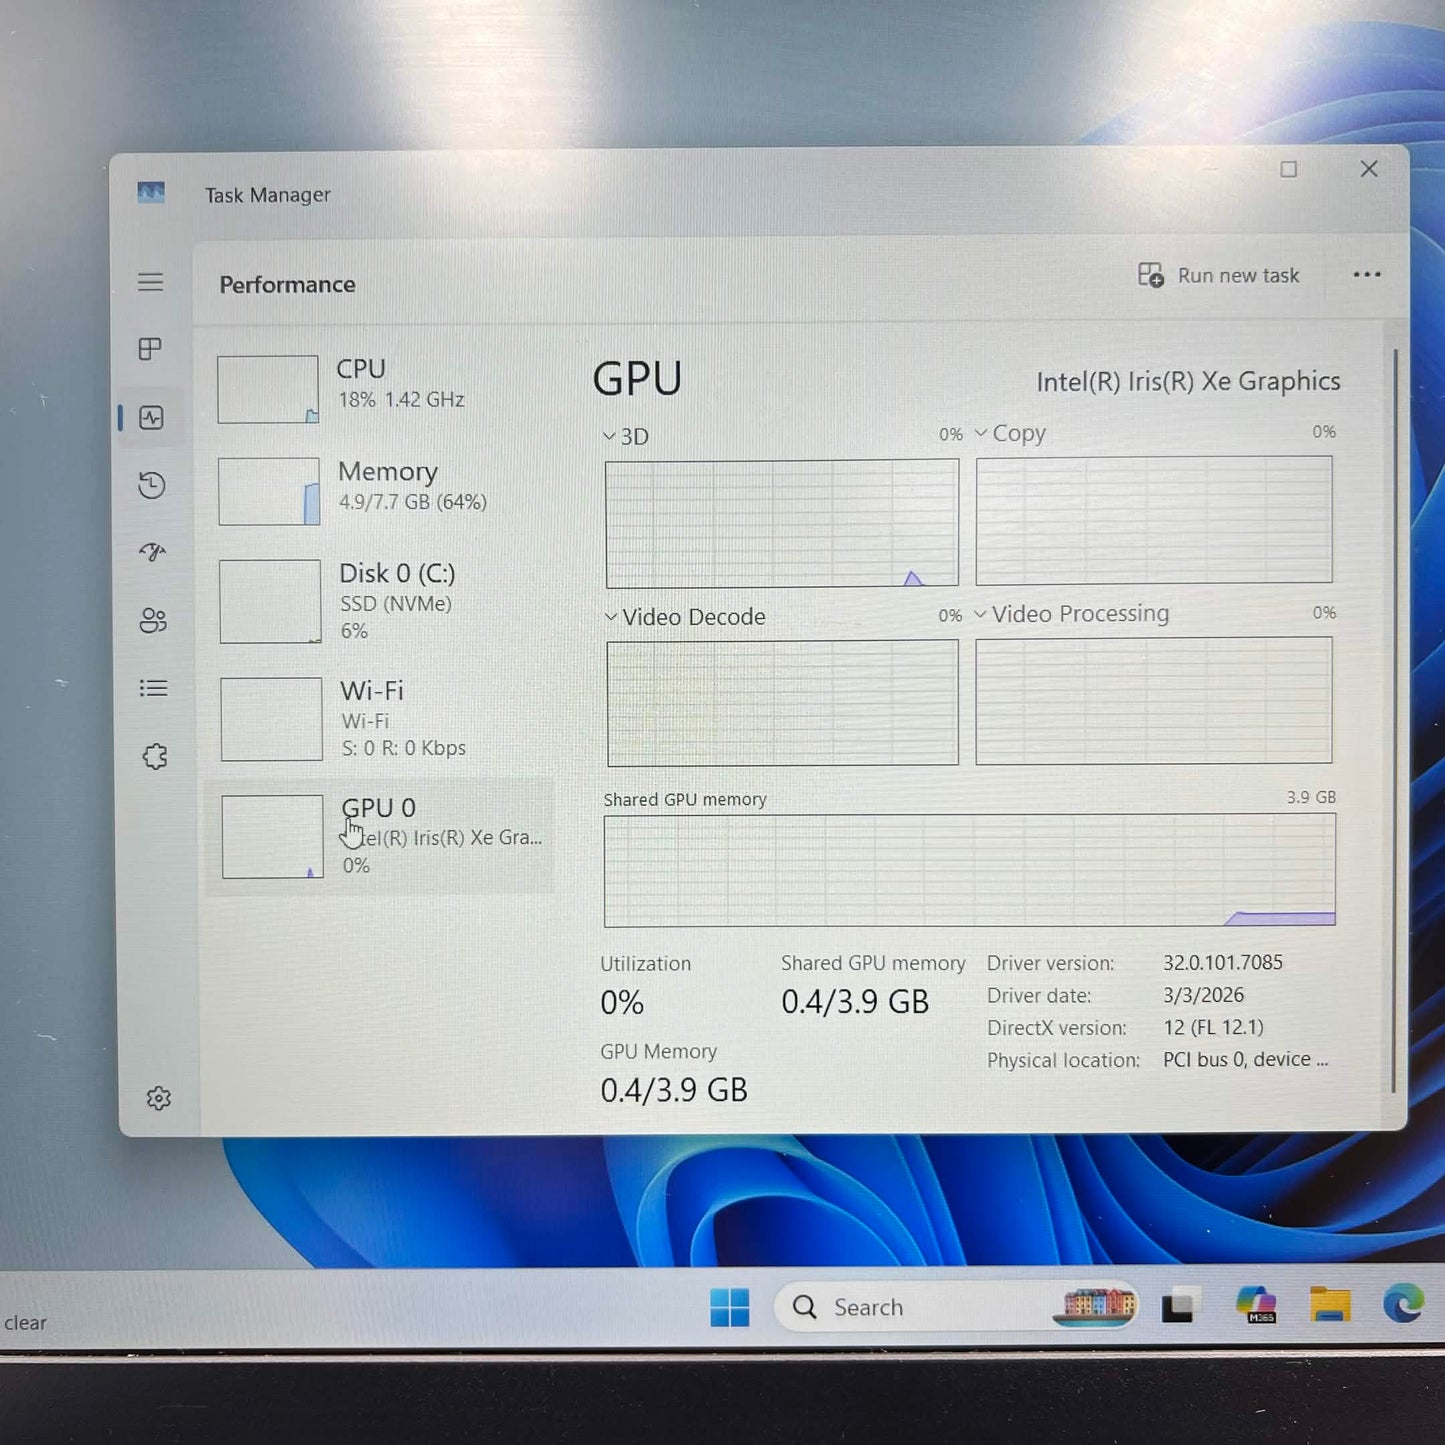Image resolution: width=1445 pixels, height=1445 pixels.
Task: Select the Performance page icon
Action: tap(152, 418)
